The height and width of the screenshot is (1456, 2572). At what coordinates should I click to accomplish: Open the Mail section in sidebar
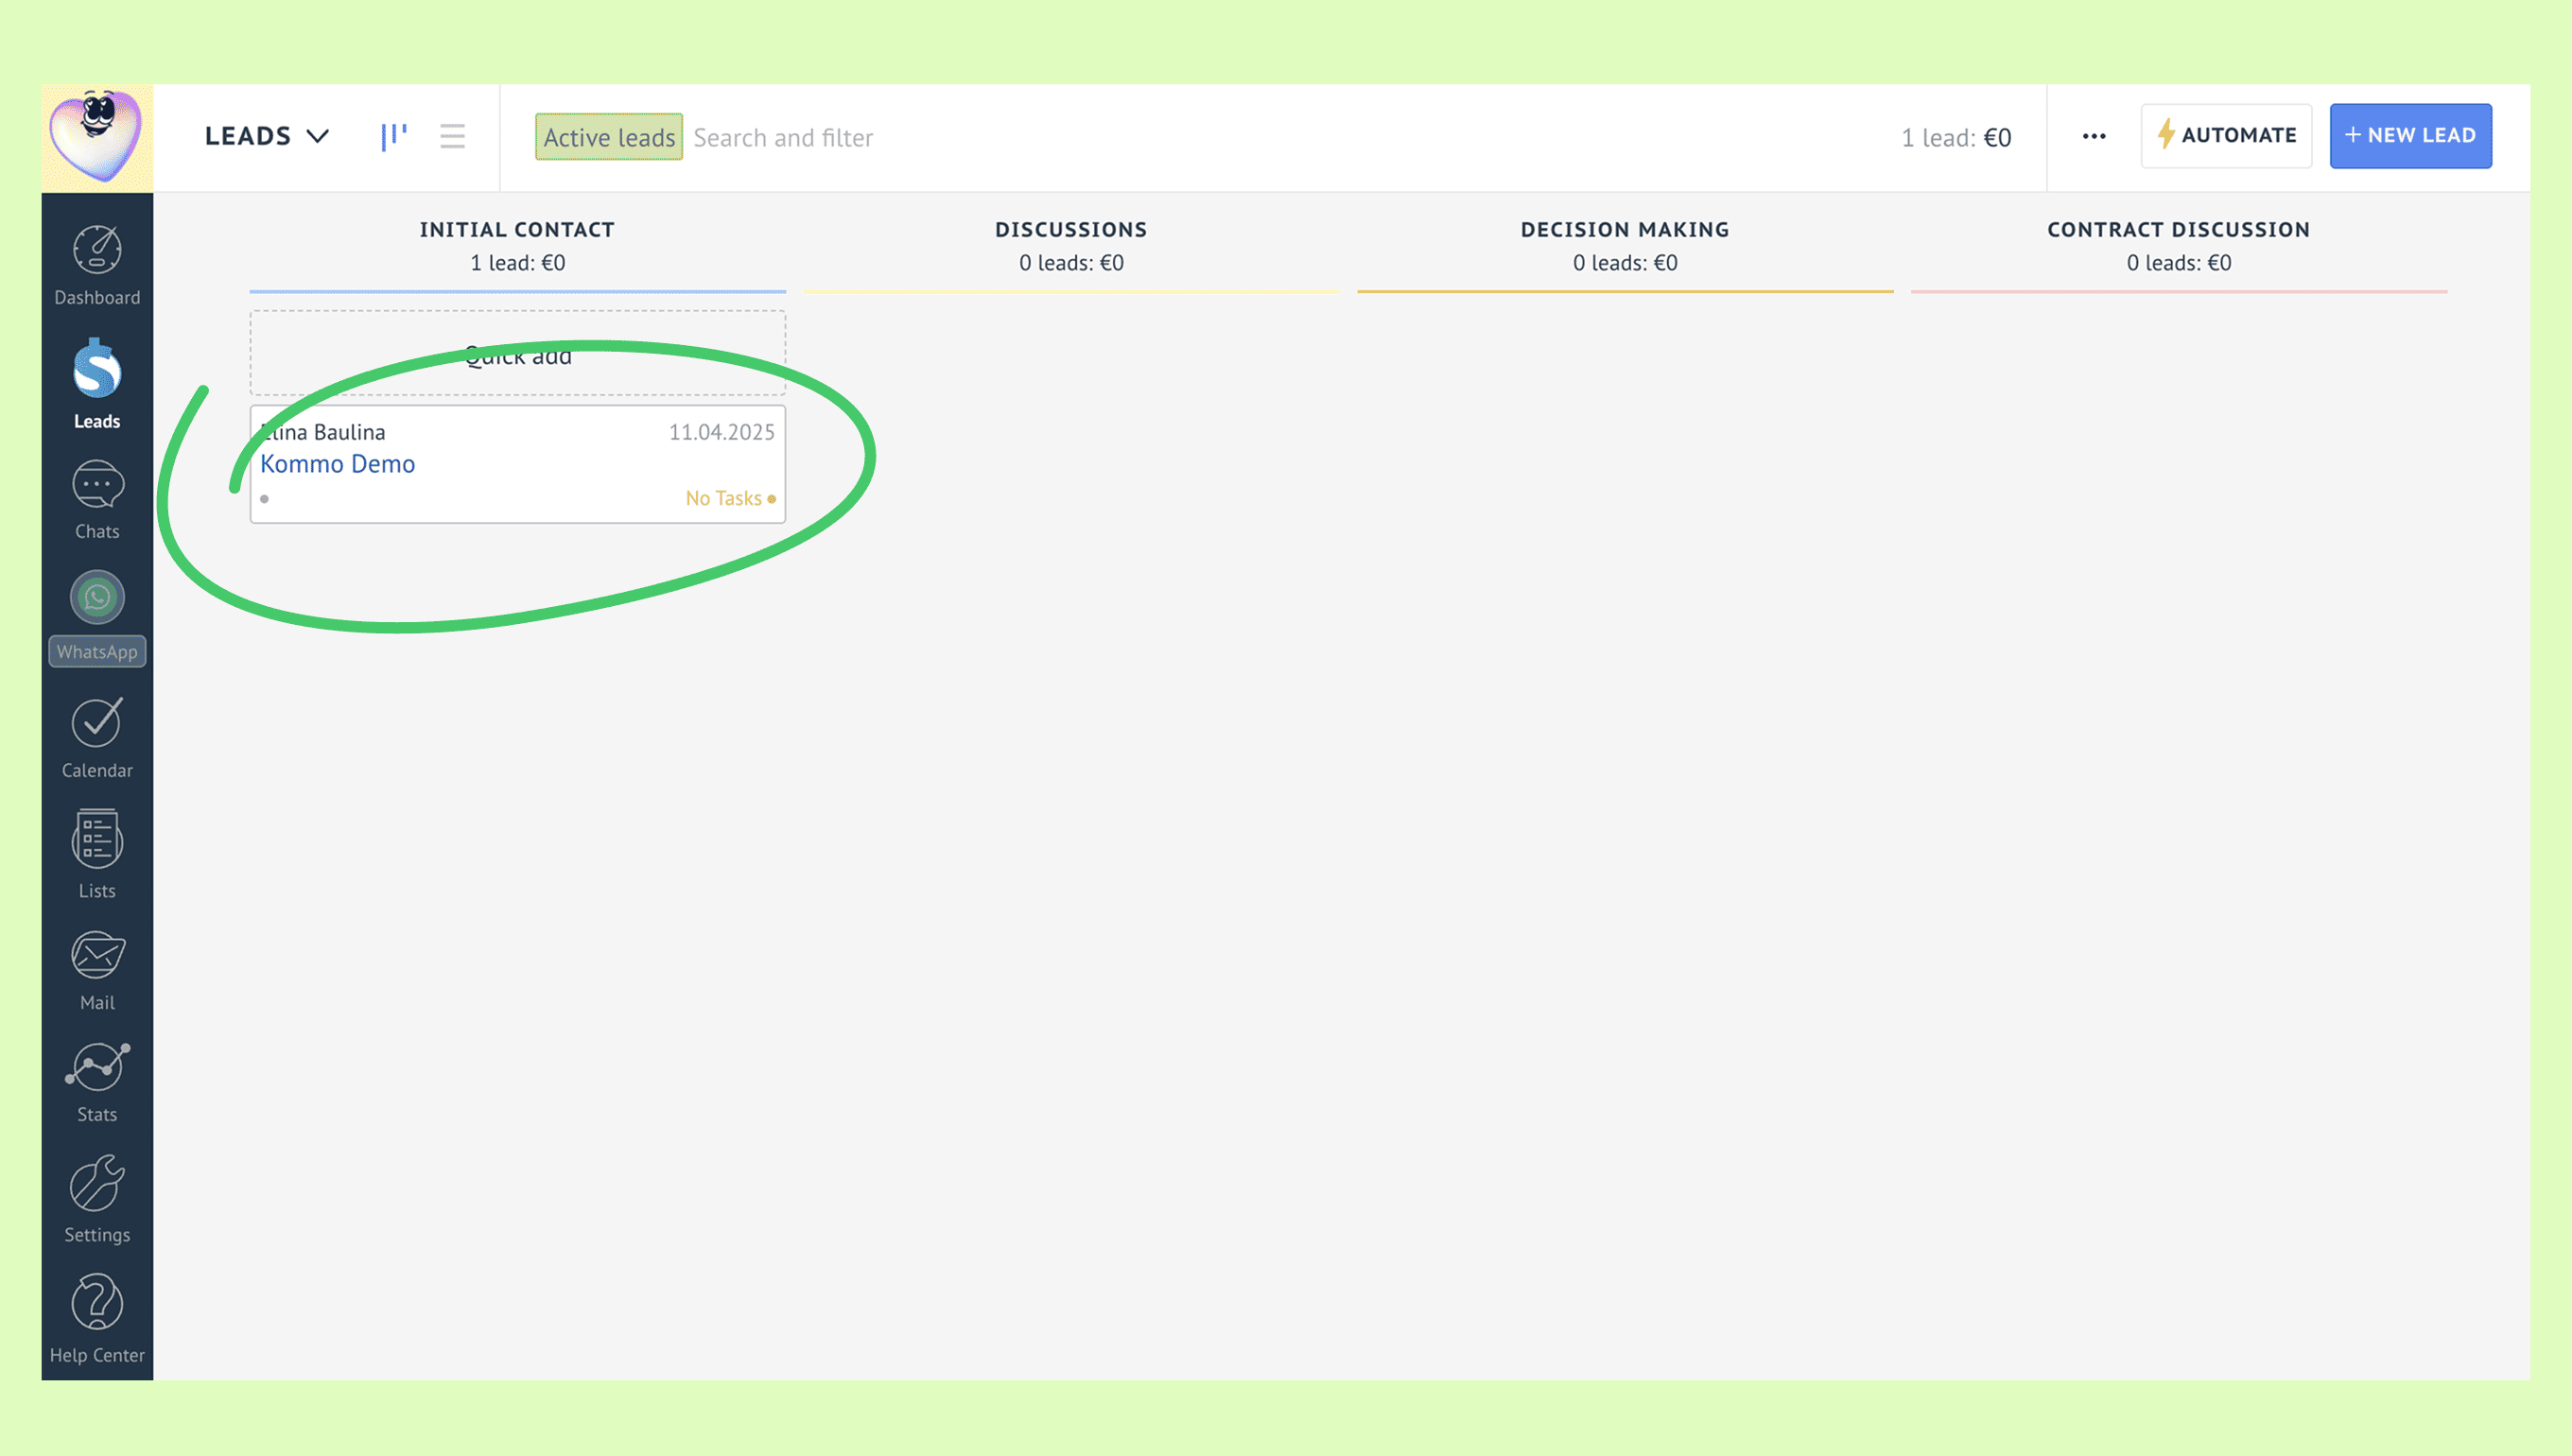(x=97, y=972)
